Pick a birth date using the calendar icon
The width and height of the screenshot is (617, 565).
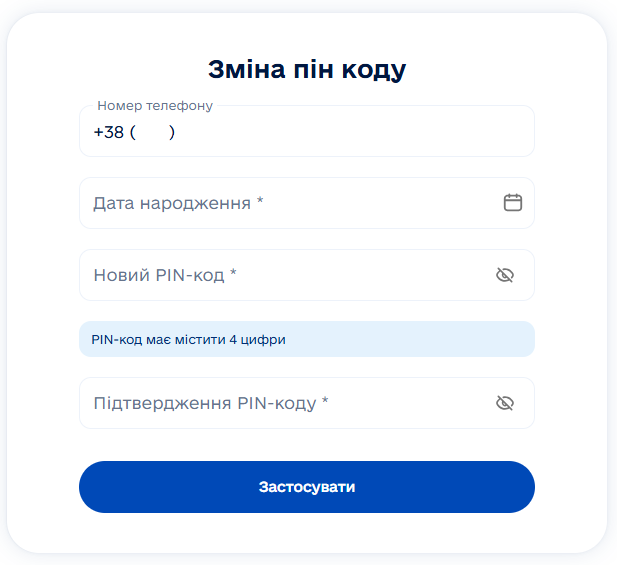[513, 203]
